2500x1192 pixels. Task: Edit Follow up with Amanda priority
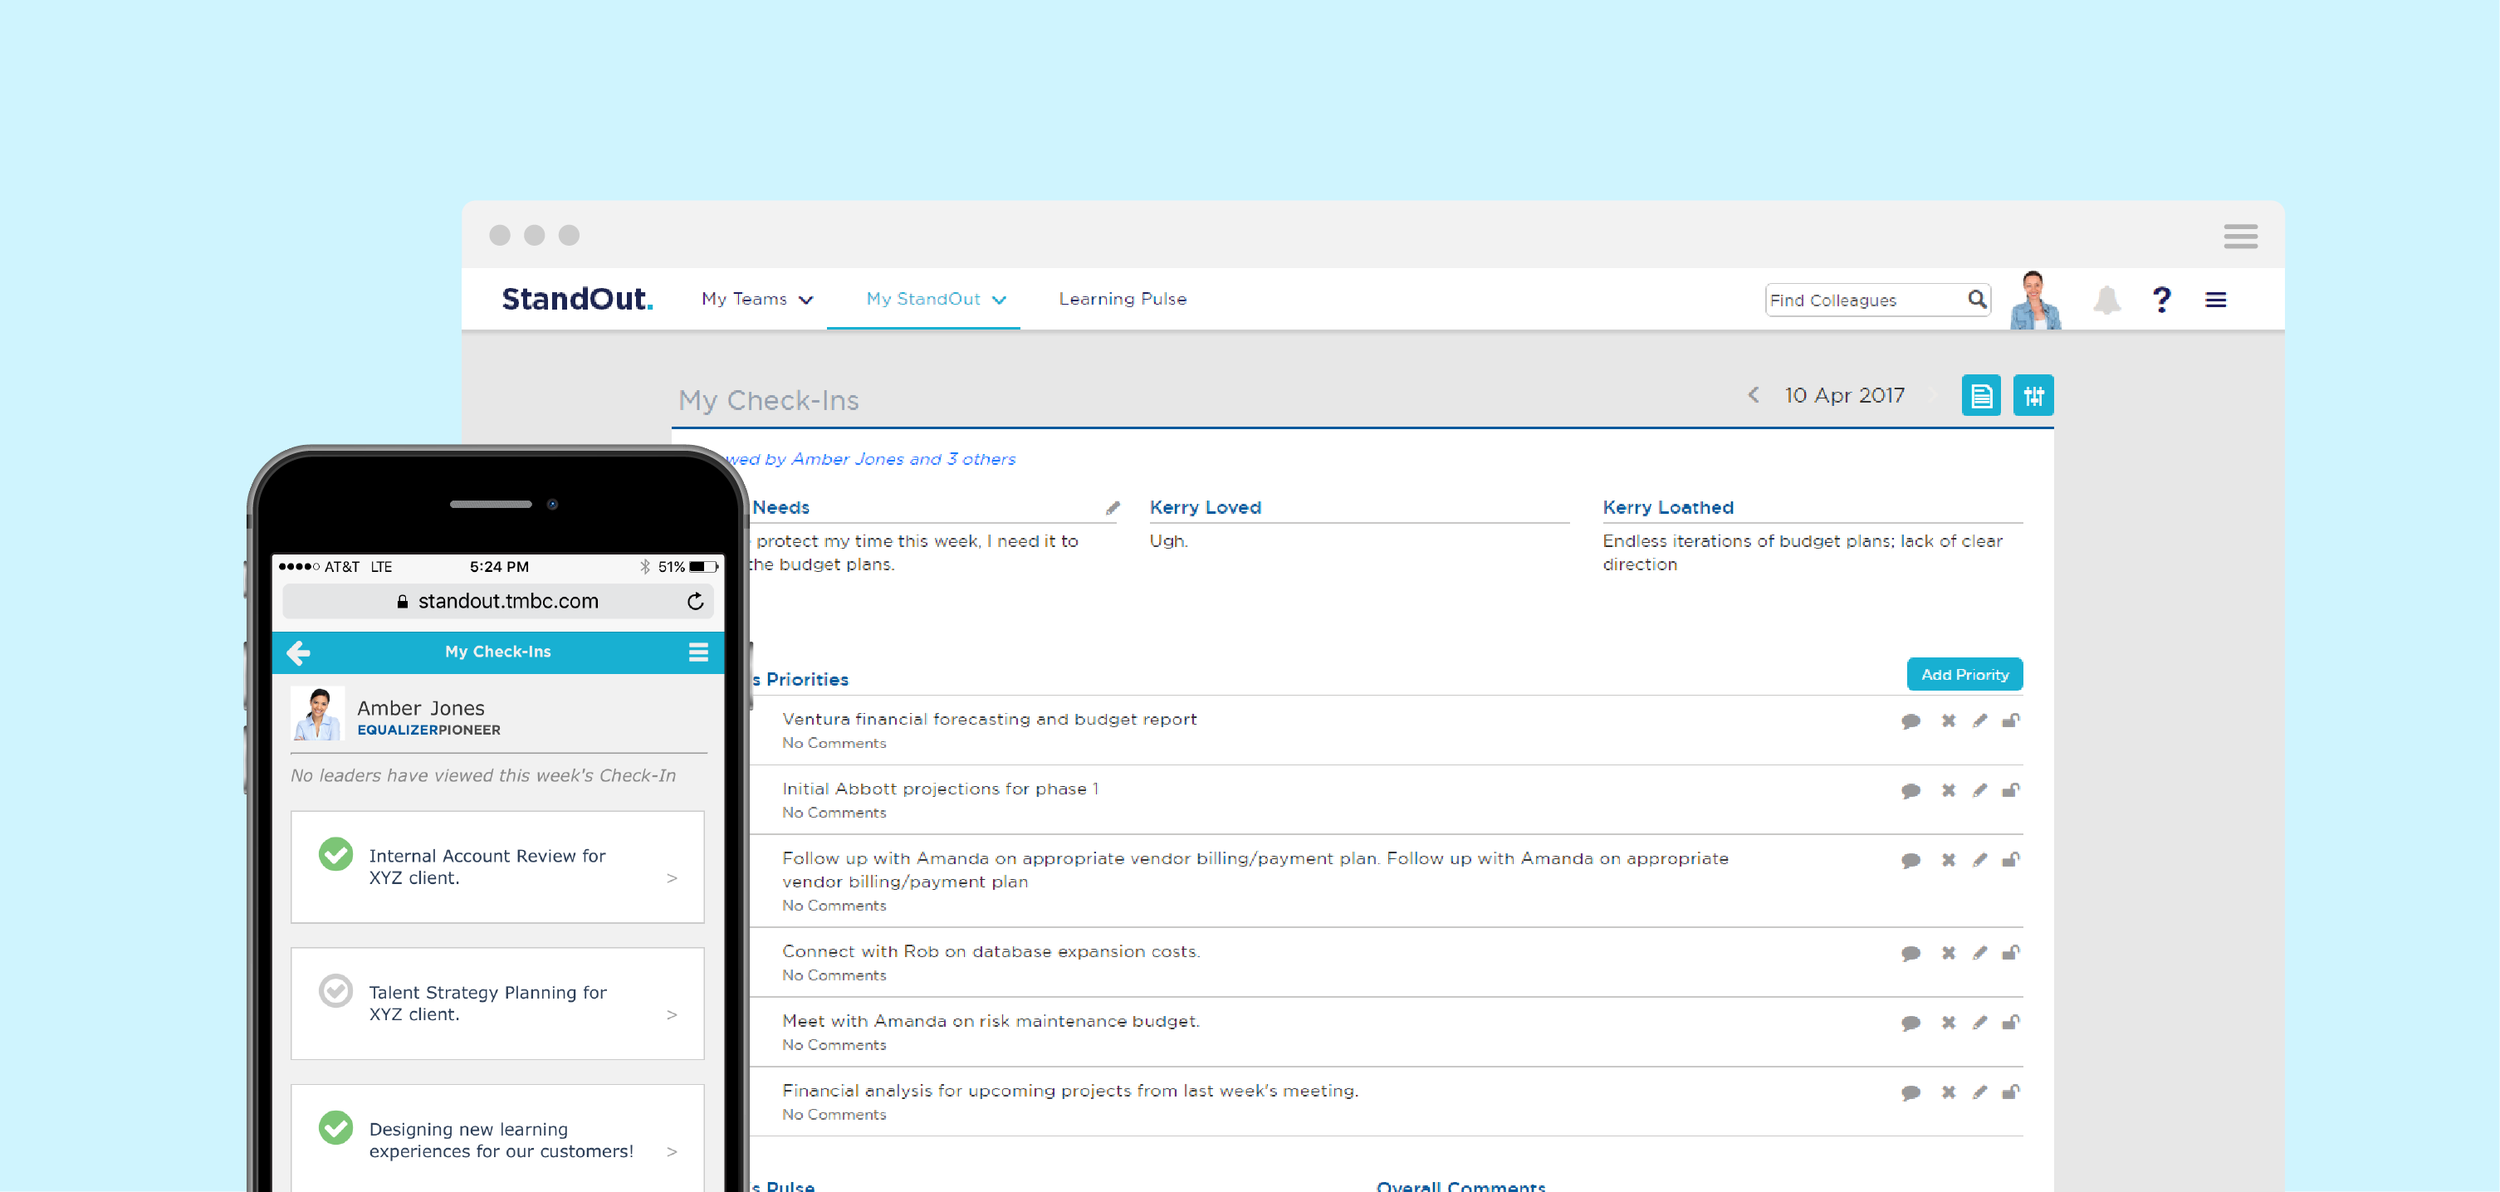click(1980, 860)
